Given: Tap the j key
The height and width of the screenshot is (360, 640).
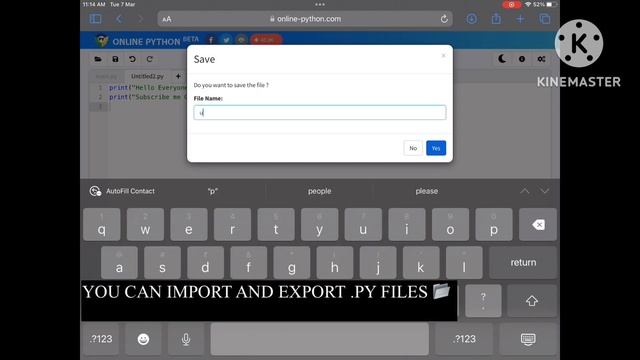Looking at the screenshot, I should [378, 262].
